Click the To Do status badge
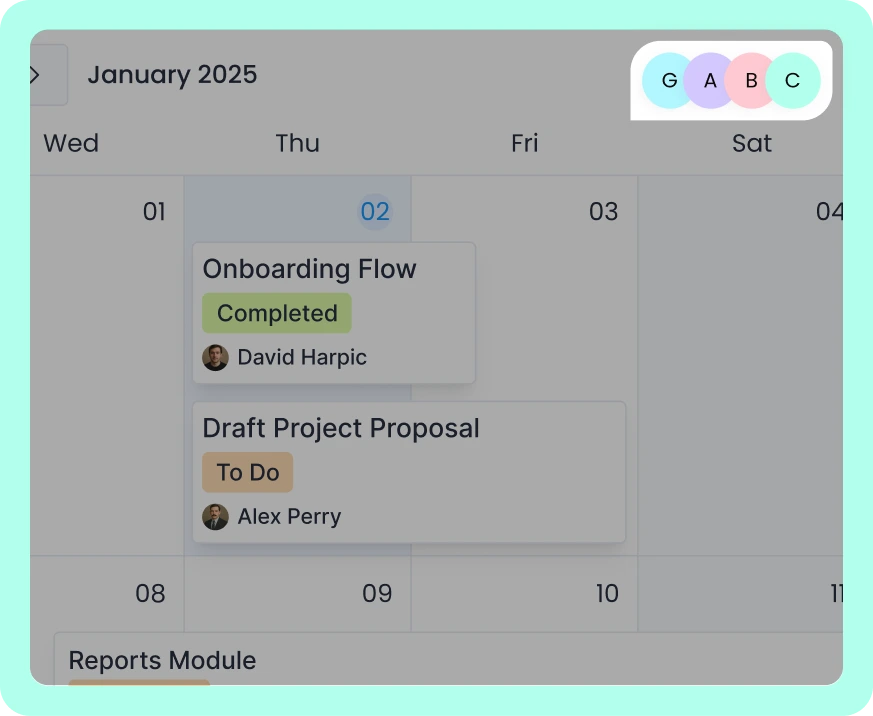 point(248,472)
